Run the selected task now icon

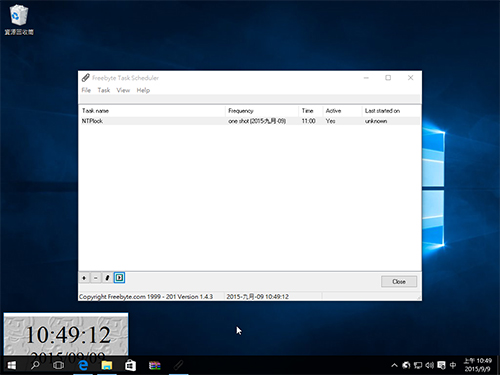[x=119, y=278]
